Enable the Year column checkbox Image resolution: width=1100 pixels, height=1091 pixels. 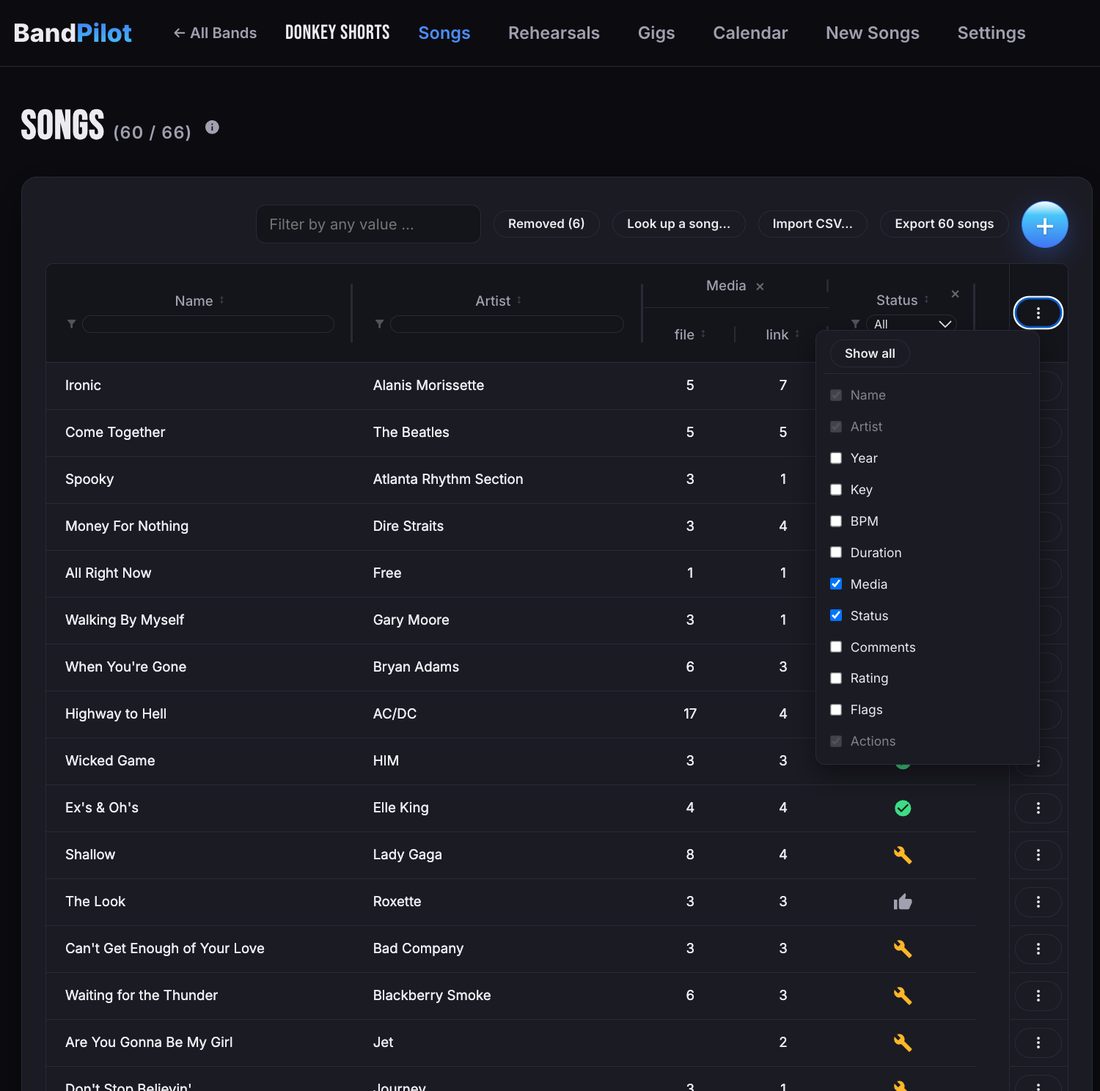click(836, 458)
